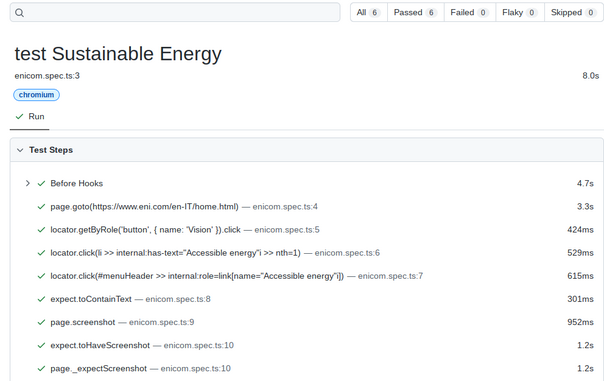
Task: Filter by Failed tests
Action: point(470,13)
